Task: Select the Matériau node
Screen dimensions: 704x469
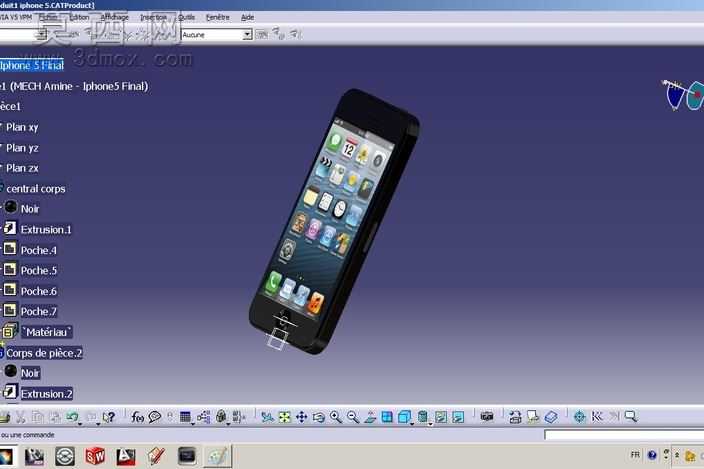Action: [x=47, y=332]
